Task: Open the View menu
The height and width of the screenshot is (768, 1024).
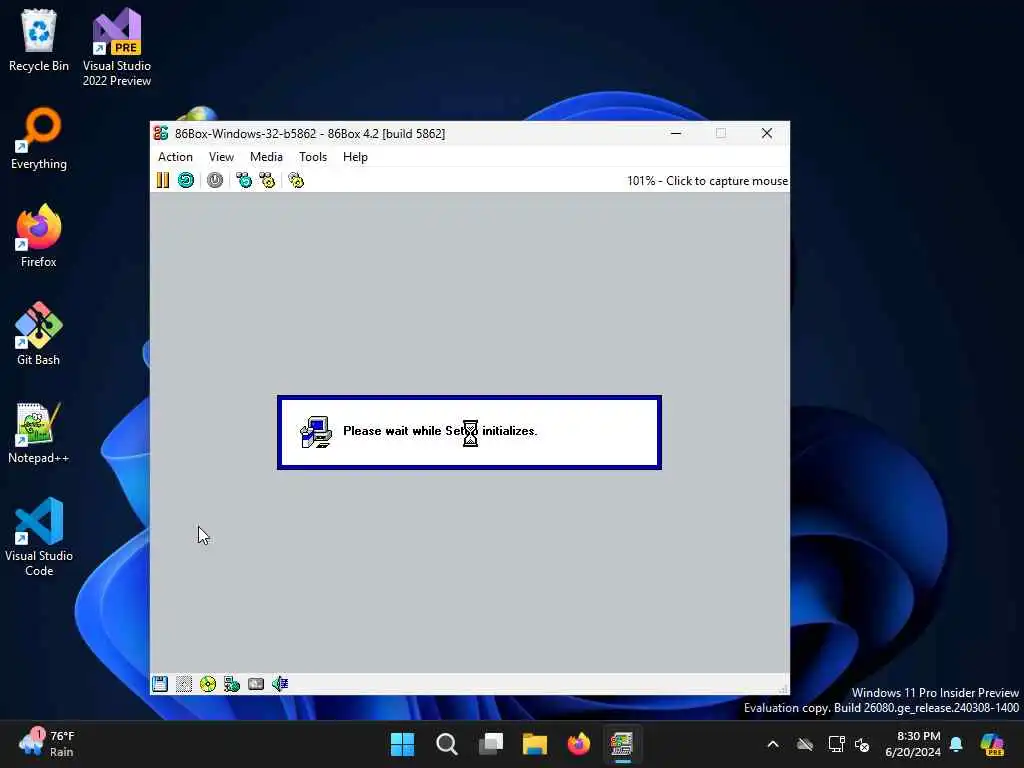Action: tap(221, 157)
